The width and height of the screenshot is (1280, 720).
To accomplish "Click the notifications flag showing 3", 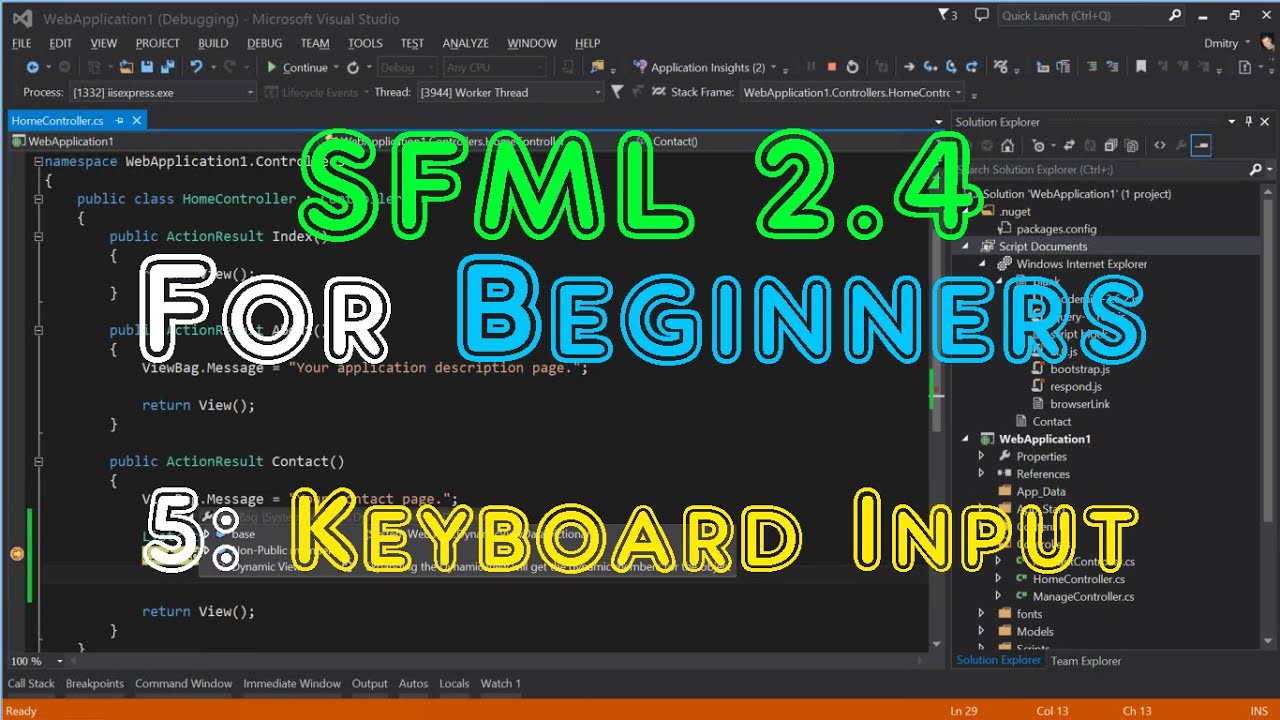I will 947,15.
